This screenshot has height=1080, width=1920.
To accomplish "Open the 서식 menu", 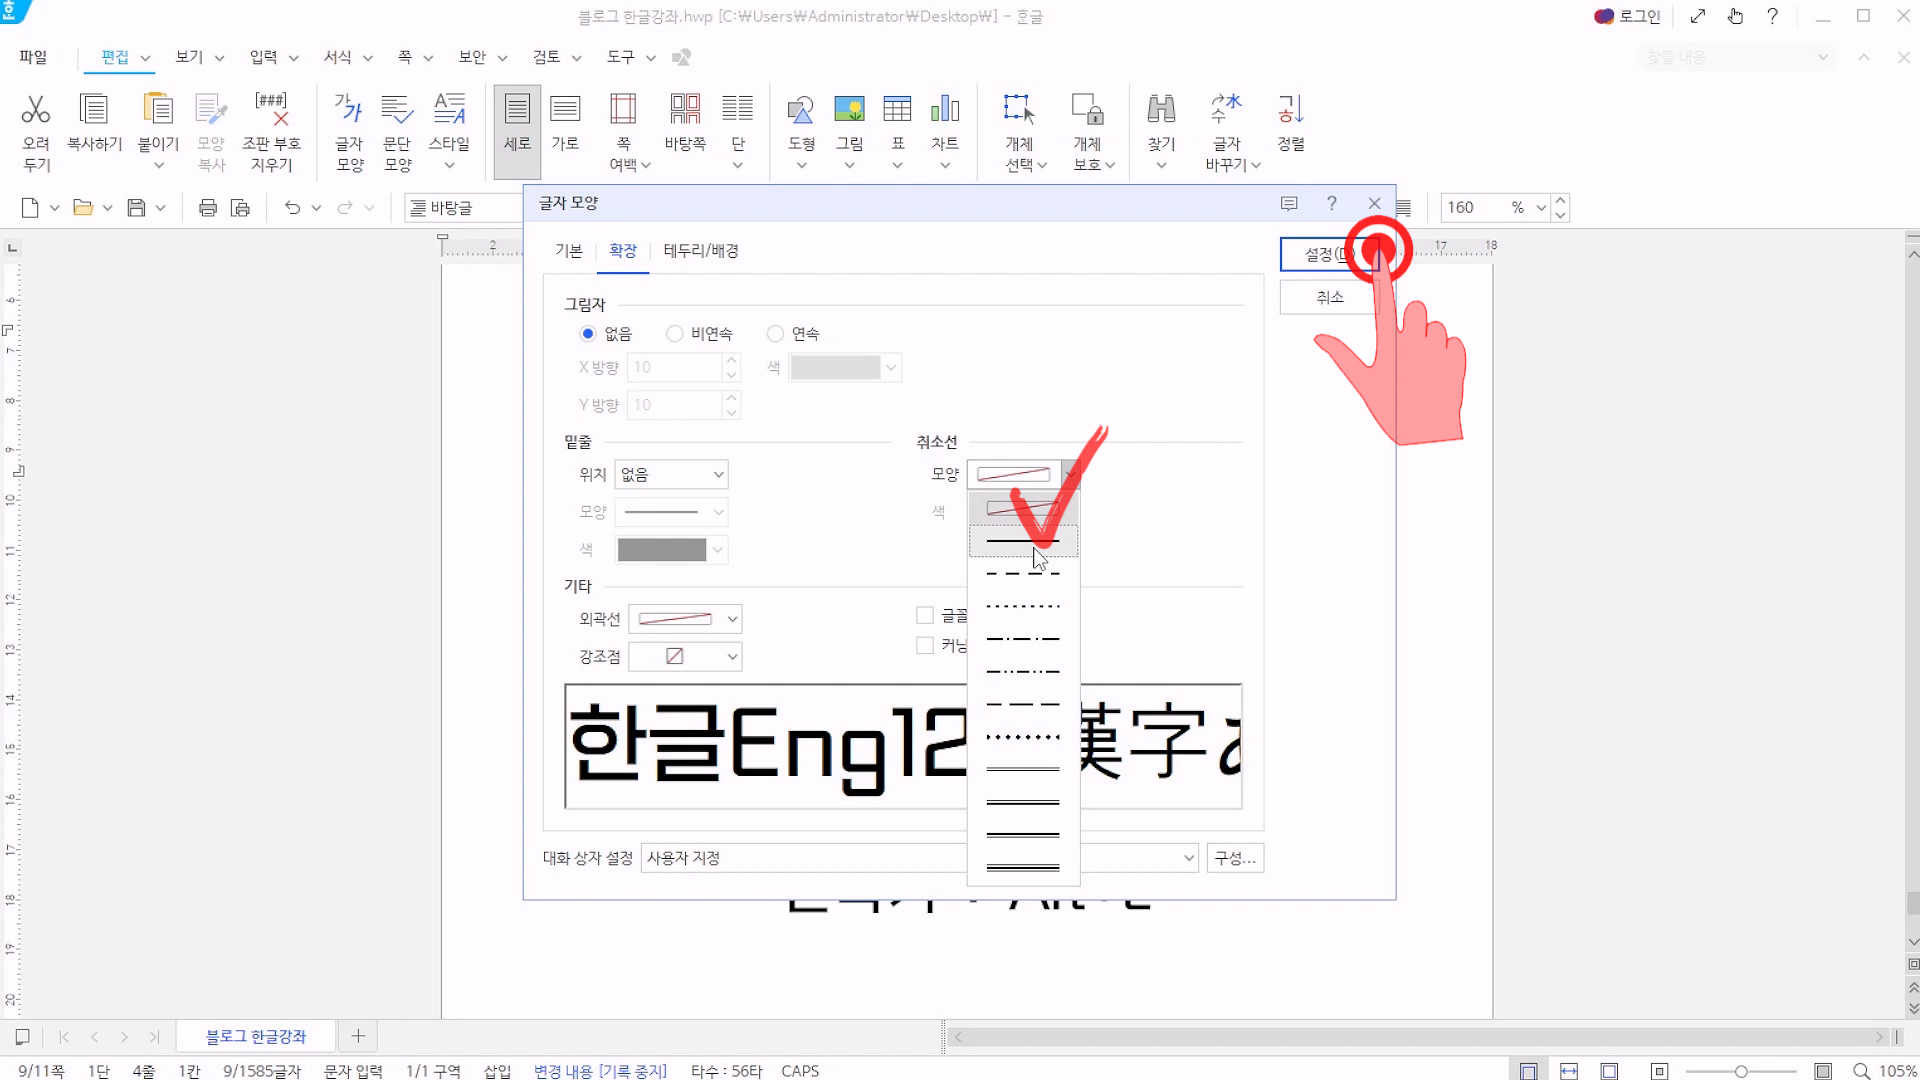I will click(x=338, y=57).
